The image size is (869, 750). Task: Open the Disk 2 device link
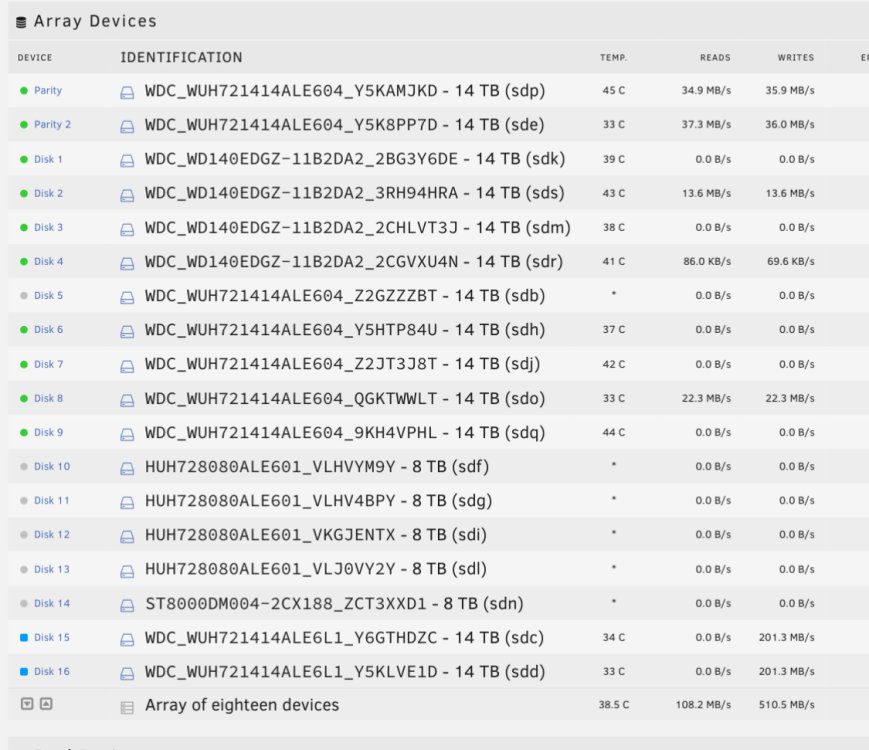coord(48,193)
